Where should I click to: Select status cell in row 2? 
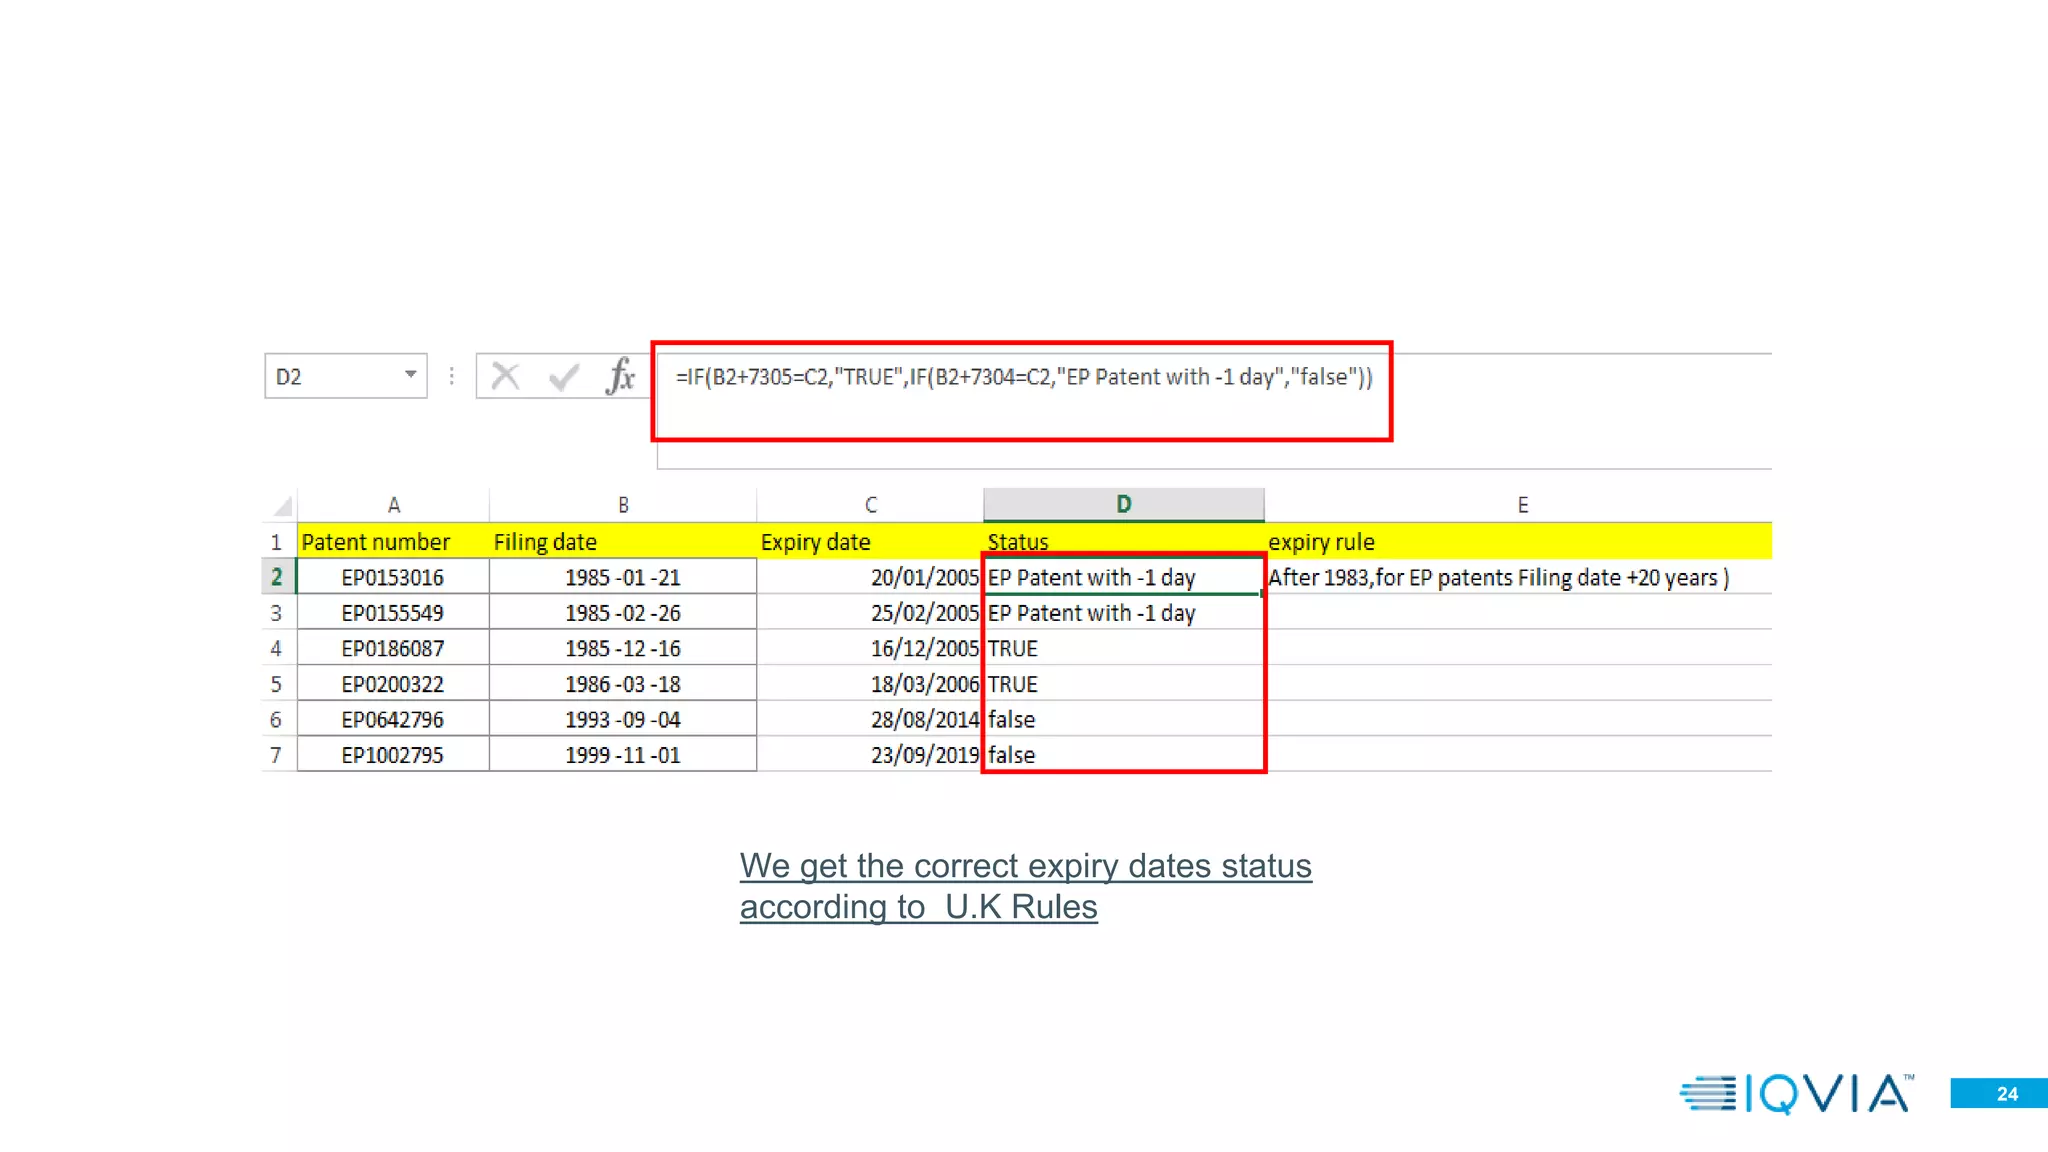(1124, 577)
